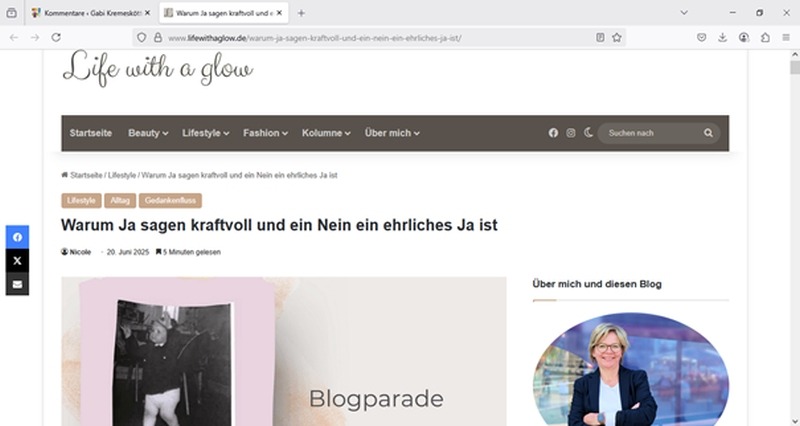Screen dimensions: 800x426
Task: Open the author link Nicole
Action: click(x=80, y=252)
